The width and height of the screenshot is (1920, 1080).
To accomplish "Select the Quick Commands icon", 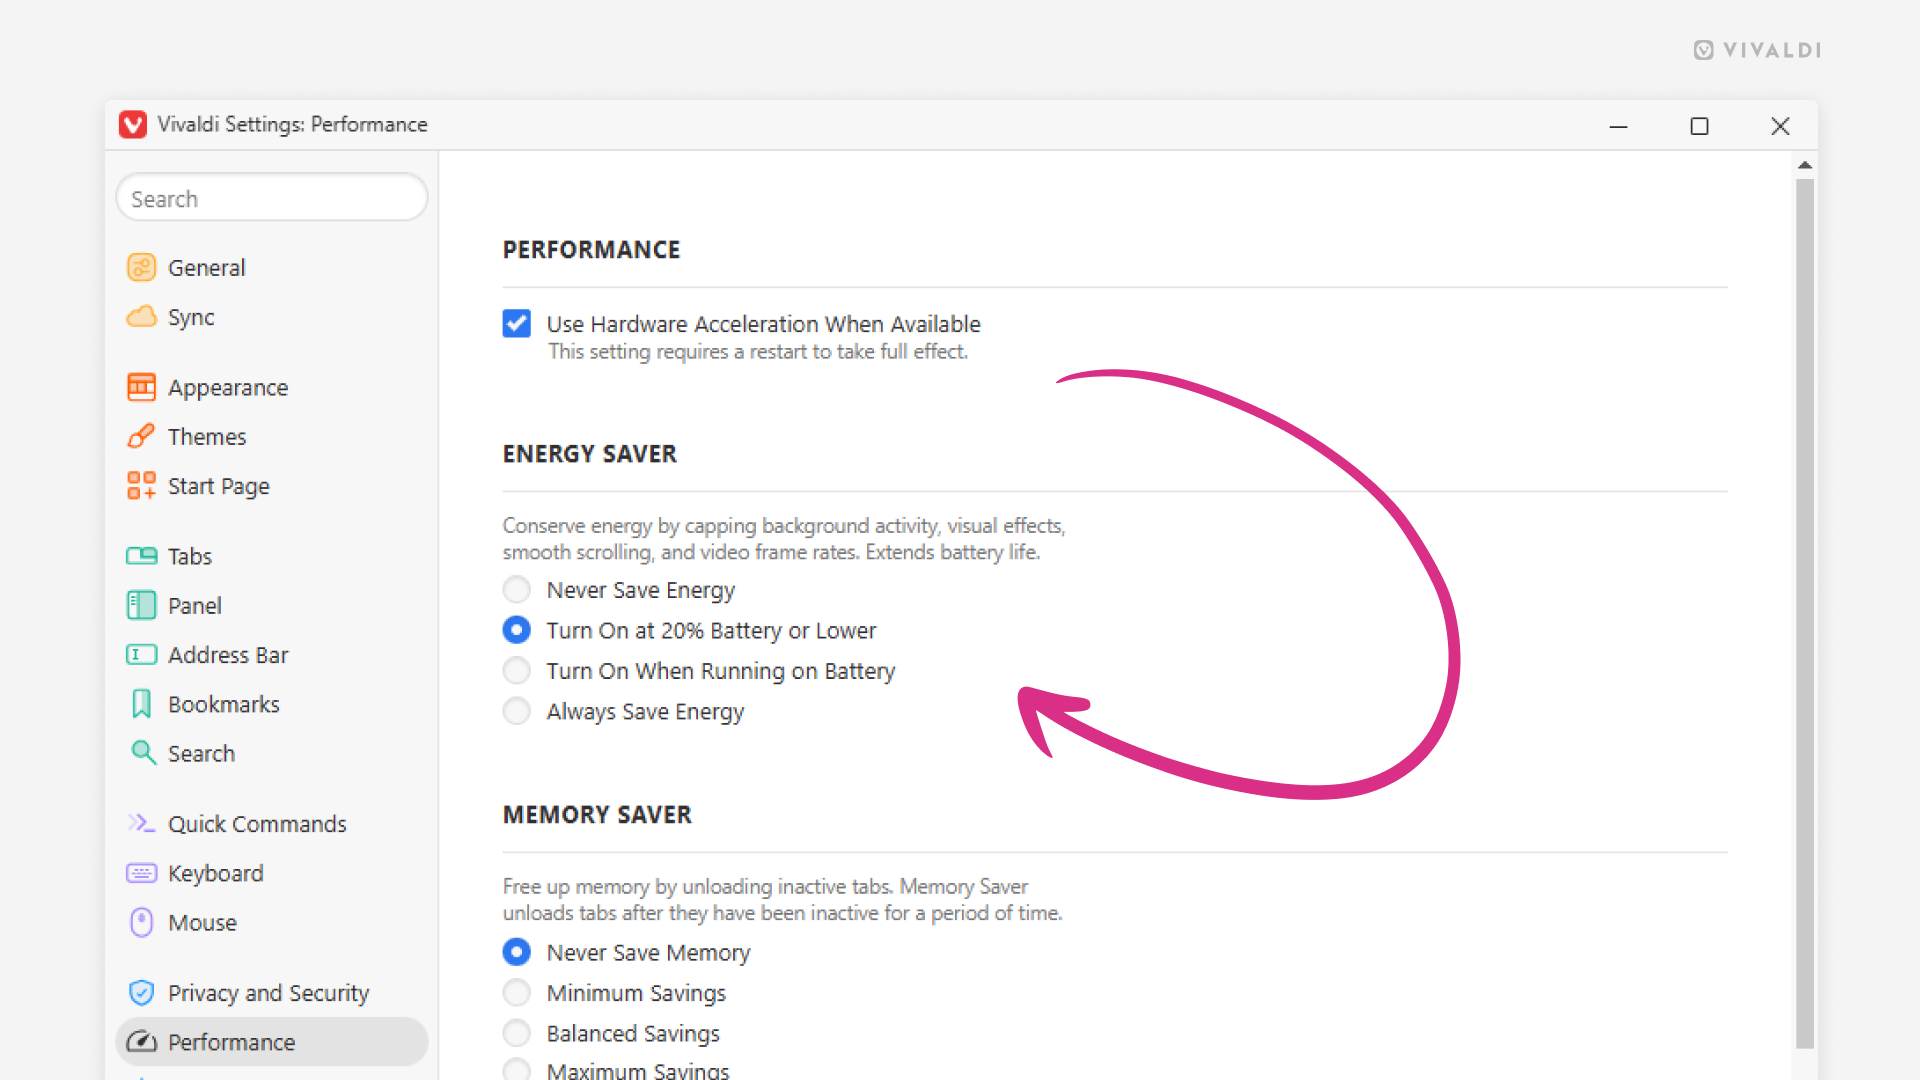I will tap(141, 823).
